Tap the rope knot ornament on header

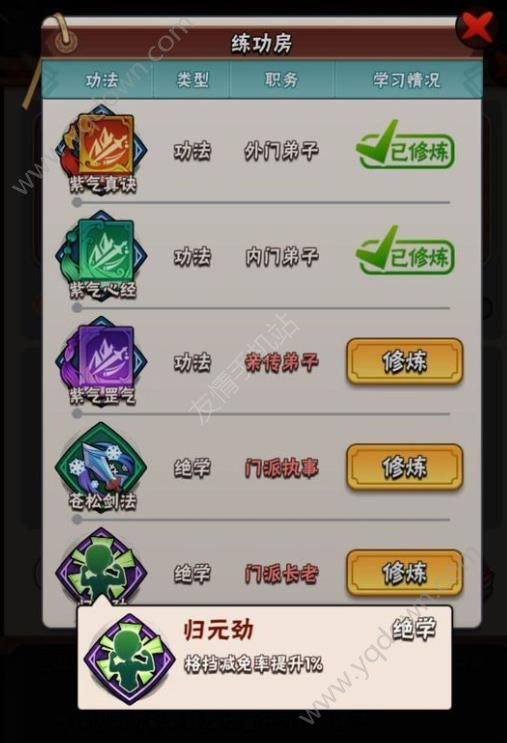(64, 42)
